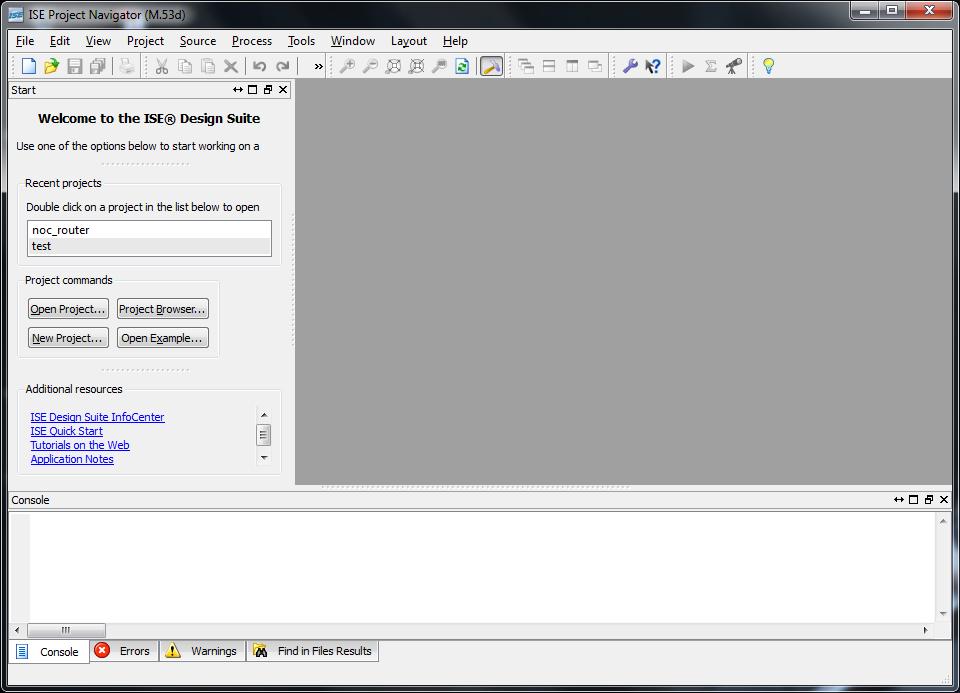Open the Application Notes link
This screenshot has width=960, height=693.
point(72,459)
